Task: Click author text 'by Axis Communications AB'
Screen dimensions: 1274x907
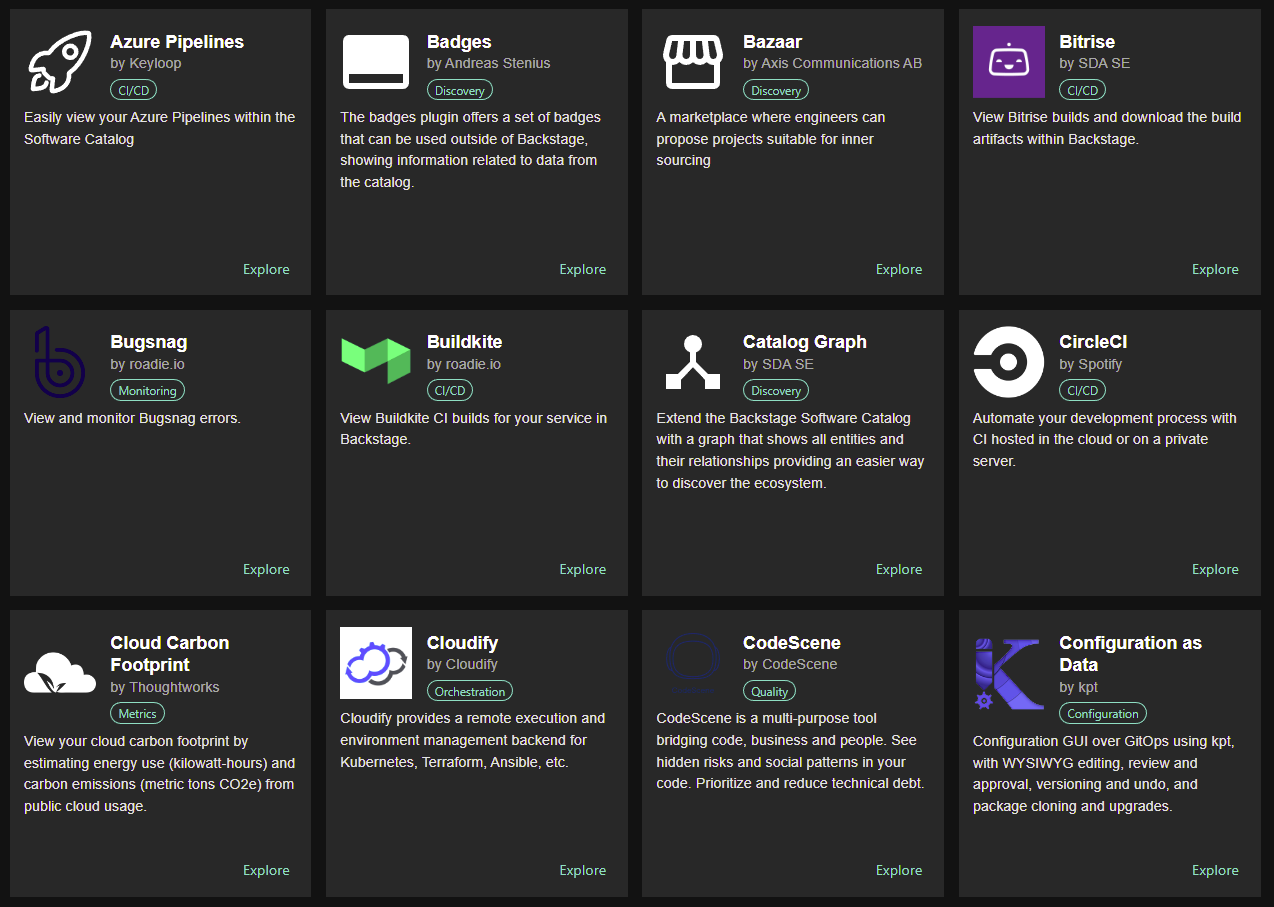Action: (x=833, y=63)
